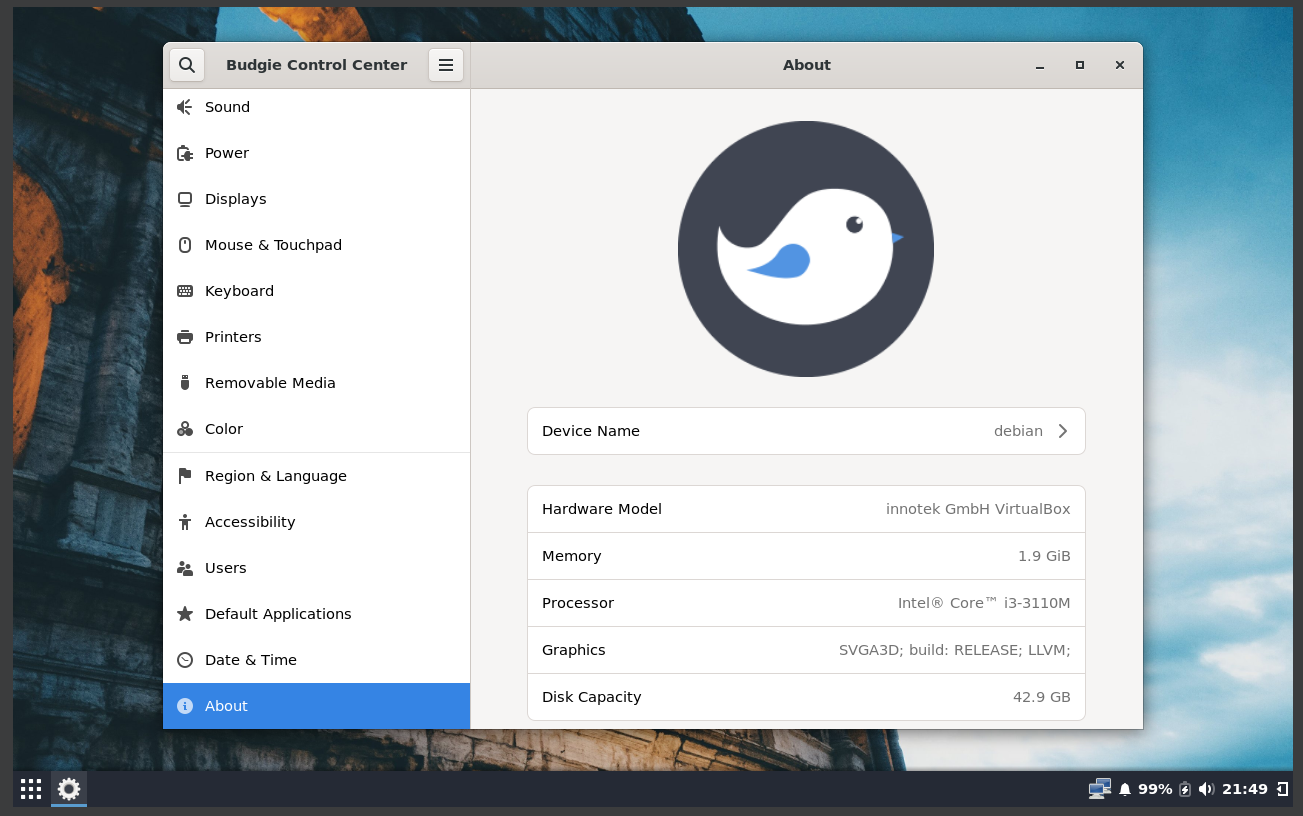Open the Removable Media icon

(x=184, y=383)
